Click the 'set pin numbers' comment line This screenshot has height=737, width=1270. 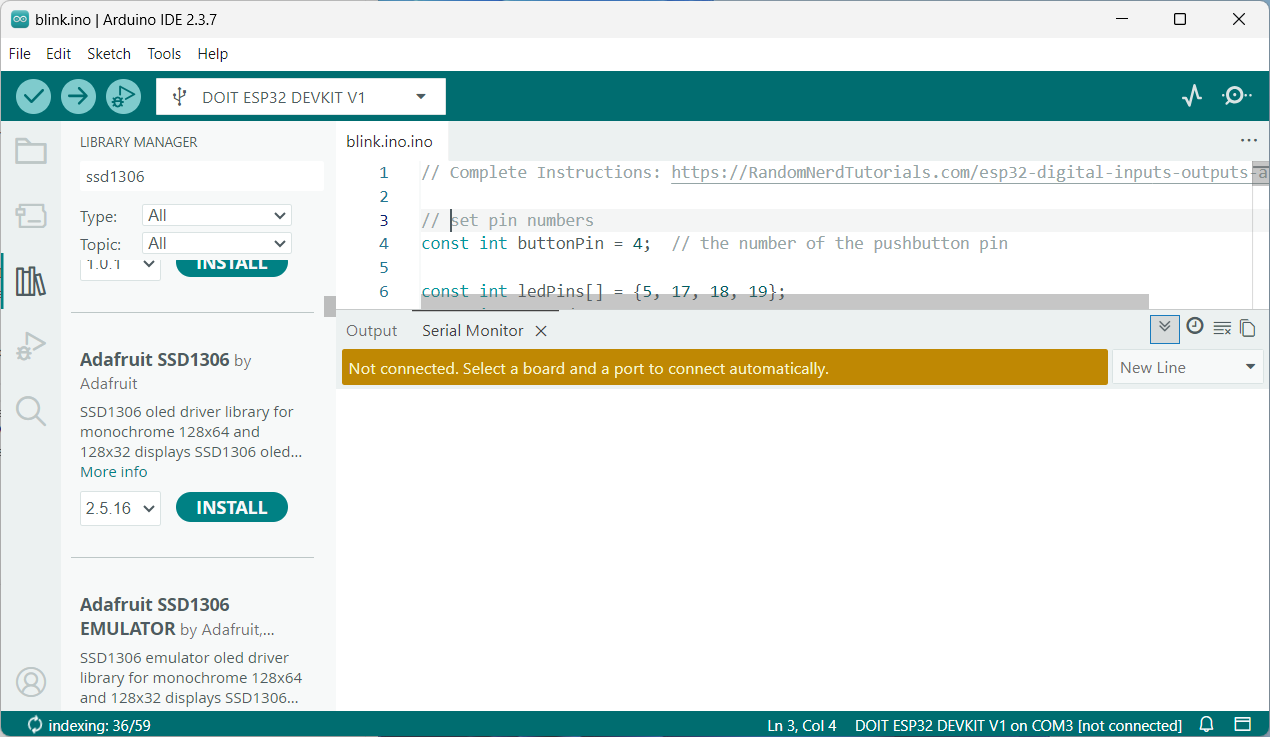coord(508,220)
